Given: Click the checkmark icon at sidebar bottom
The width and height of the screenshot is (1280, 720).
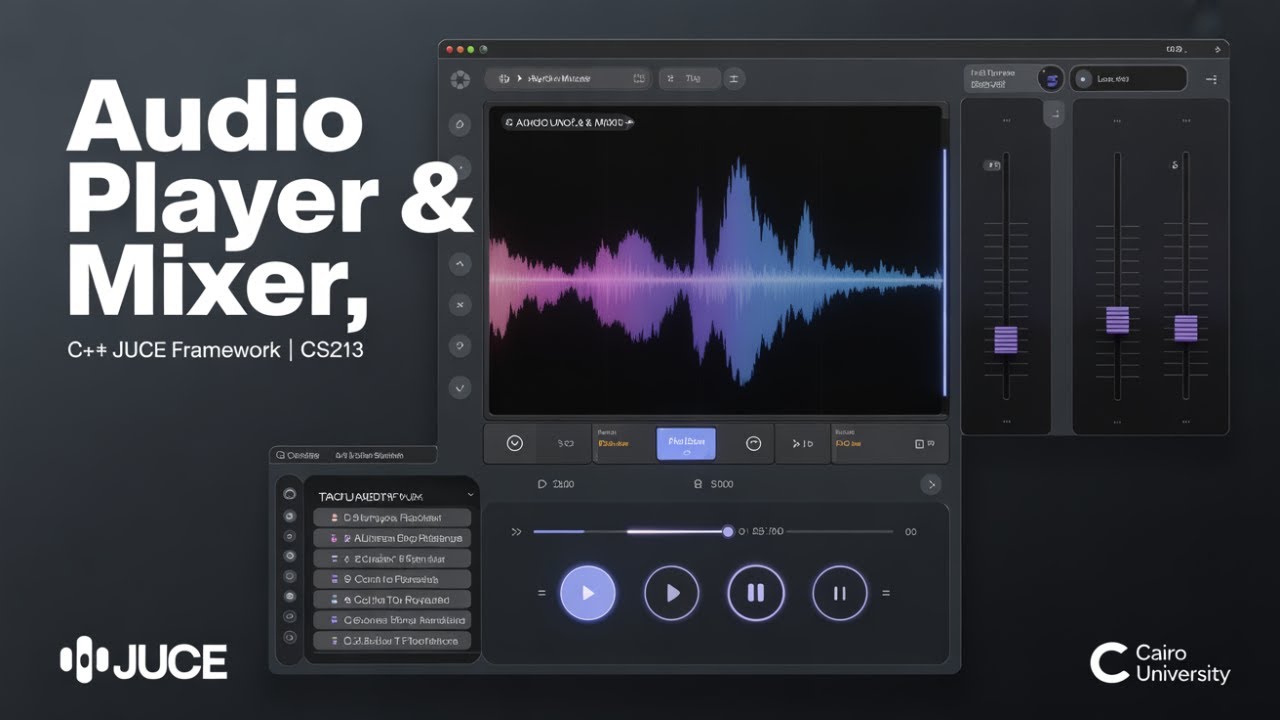Looking at the screenshot, I should [x=460, y=386].
